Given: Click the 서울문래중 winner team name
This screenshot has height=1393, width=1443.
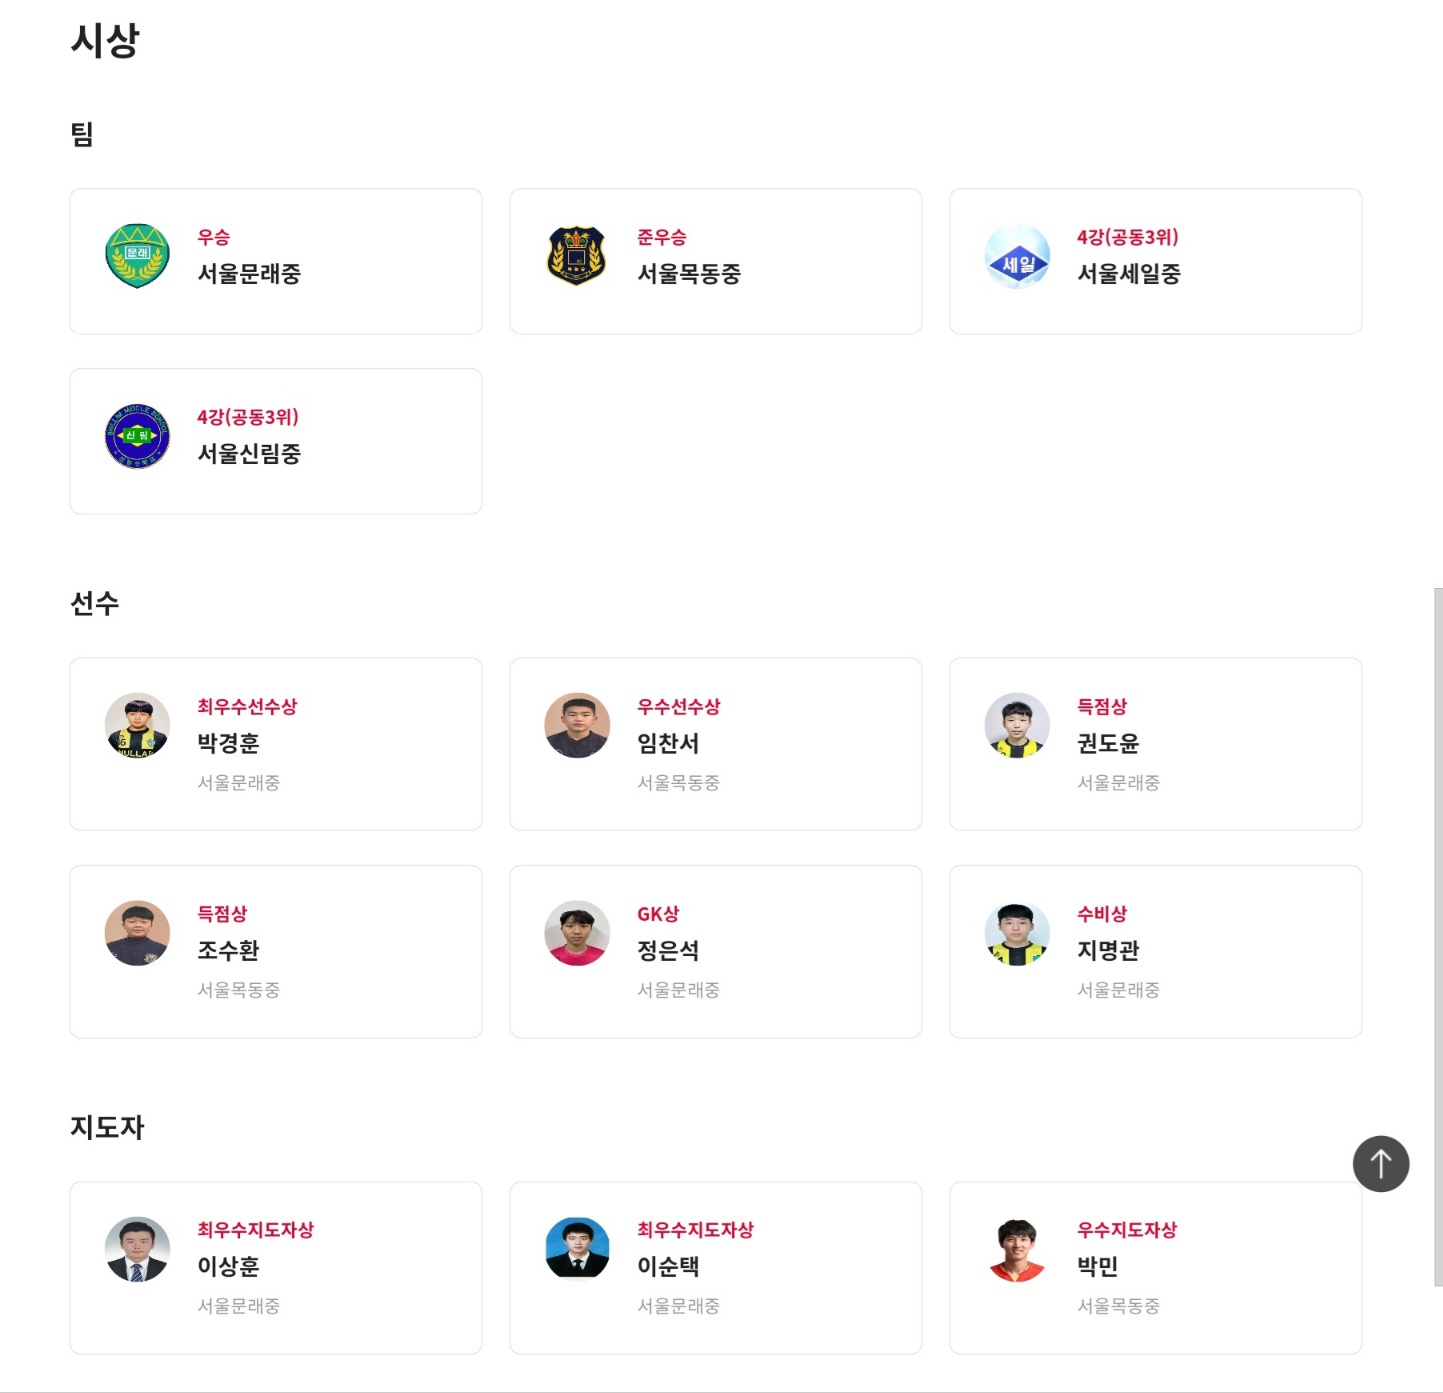Looking at the screenshot, I should click(x=249, y=274).
